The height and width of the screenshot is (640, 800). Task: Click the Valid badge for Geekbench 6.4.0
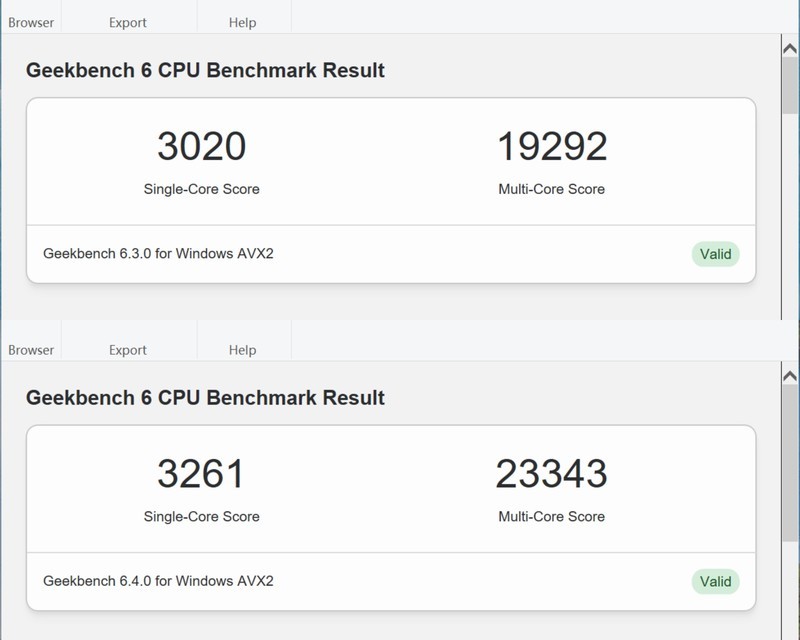coord(715,581)
